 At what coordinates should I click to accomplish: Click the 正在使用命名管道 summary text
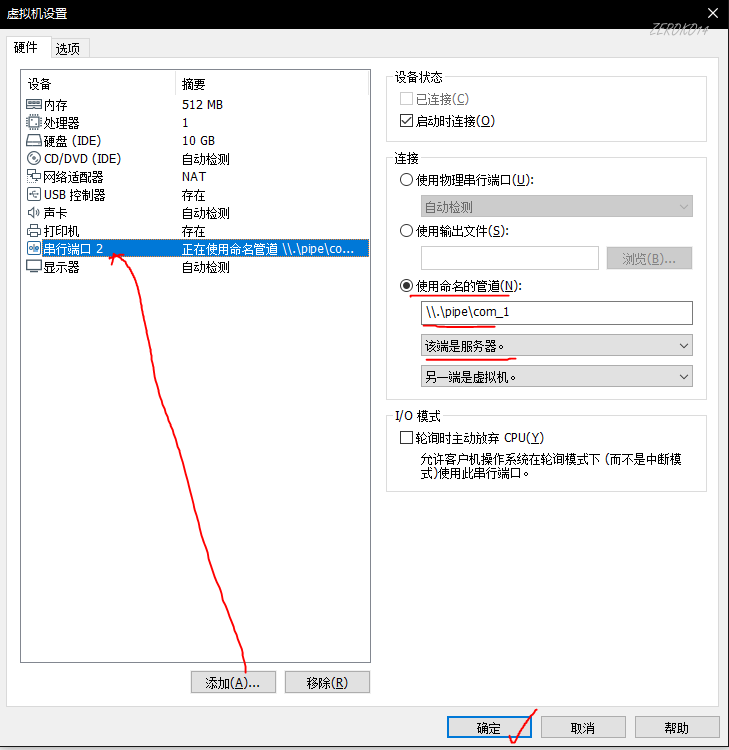(x=268, y=249)
